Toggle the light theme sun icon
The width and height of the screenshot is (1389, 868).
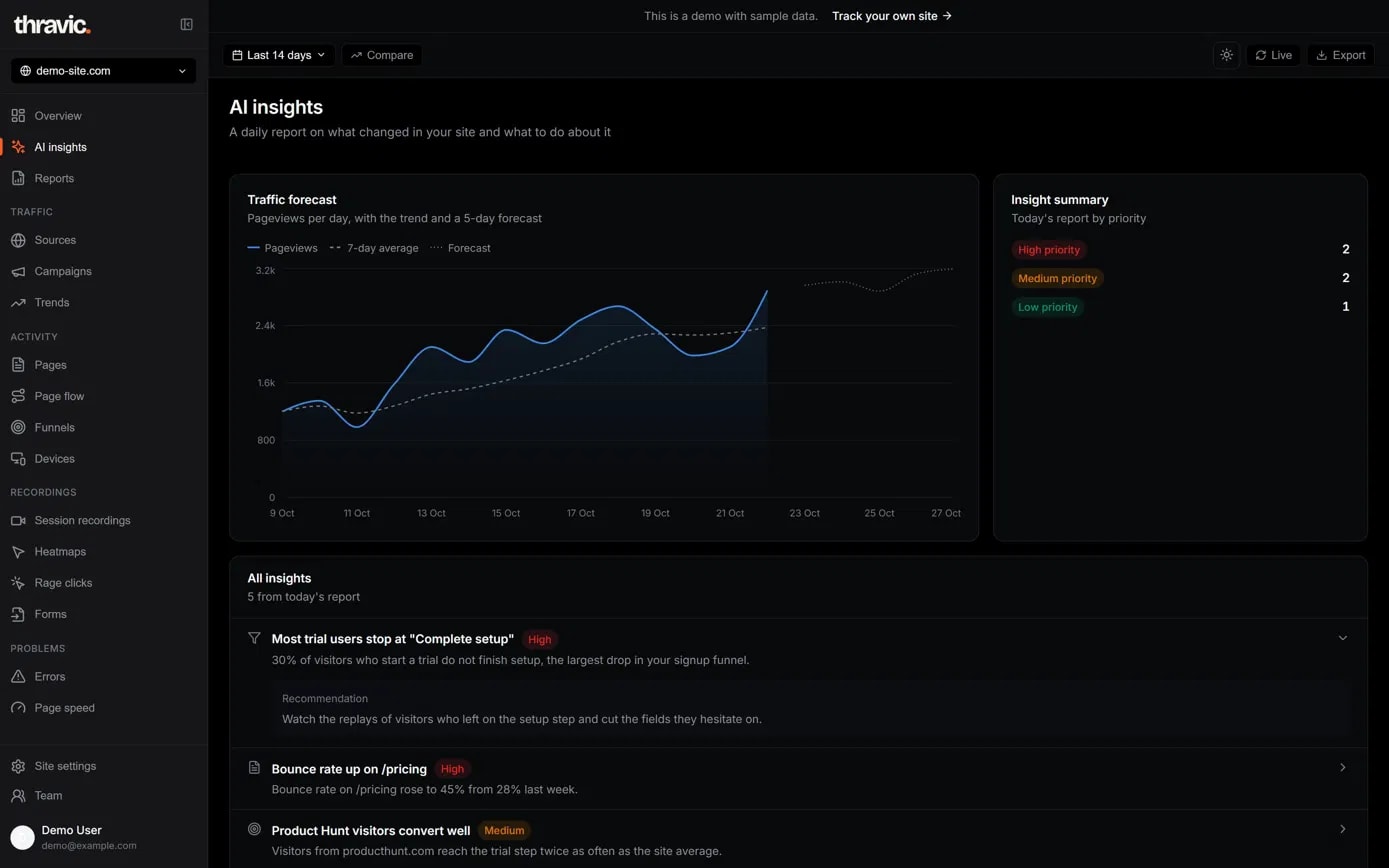1227,55
